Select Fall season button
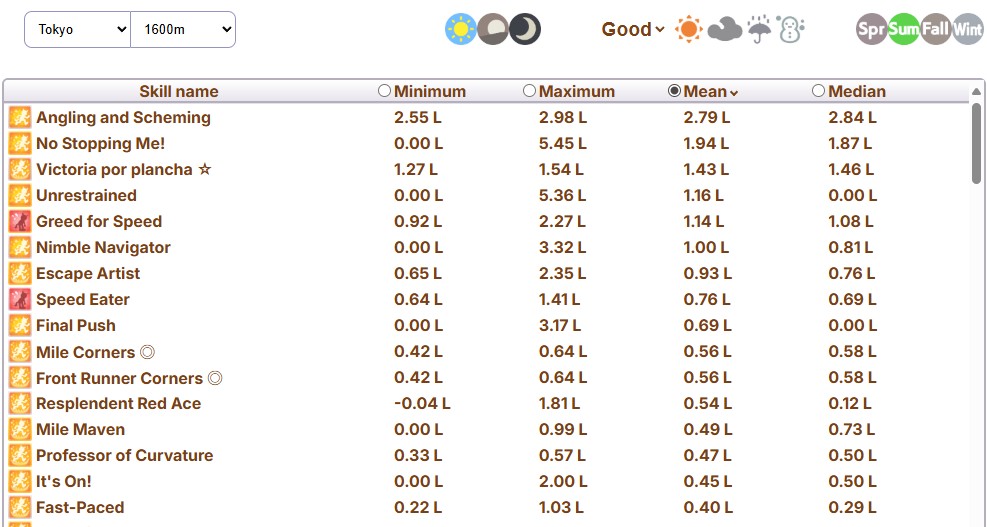 pos(936,29)
